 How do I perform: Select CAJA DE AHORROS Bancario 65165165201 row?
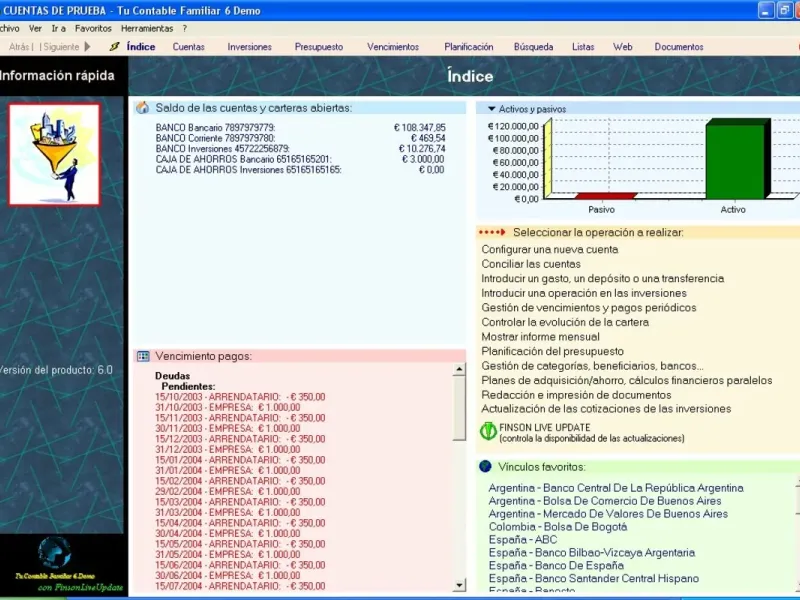pos(300,159)
